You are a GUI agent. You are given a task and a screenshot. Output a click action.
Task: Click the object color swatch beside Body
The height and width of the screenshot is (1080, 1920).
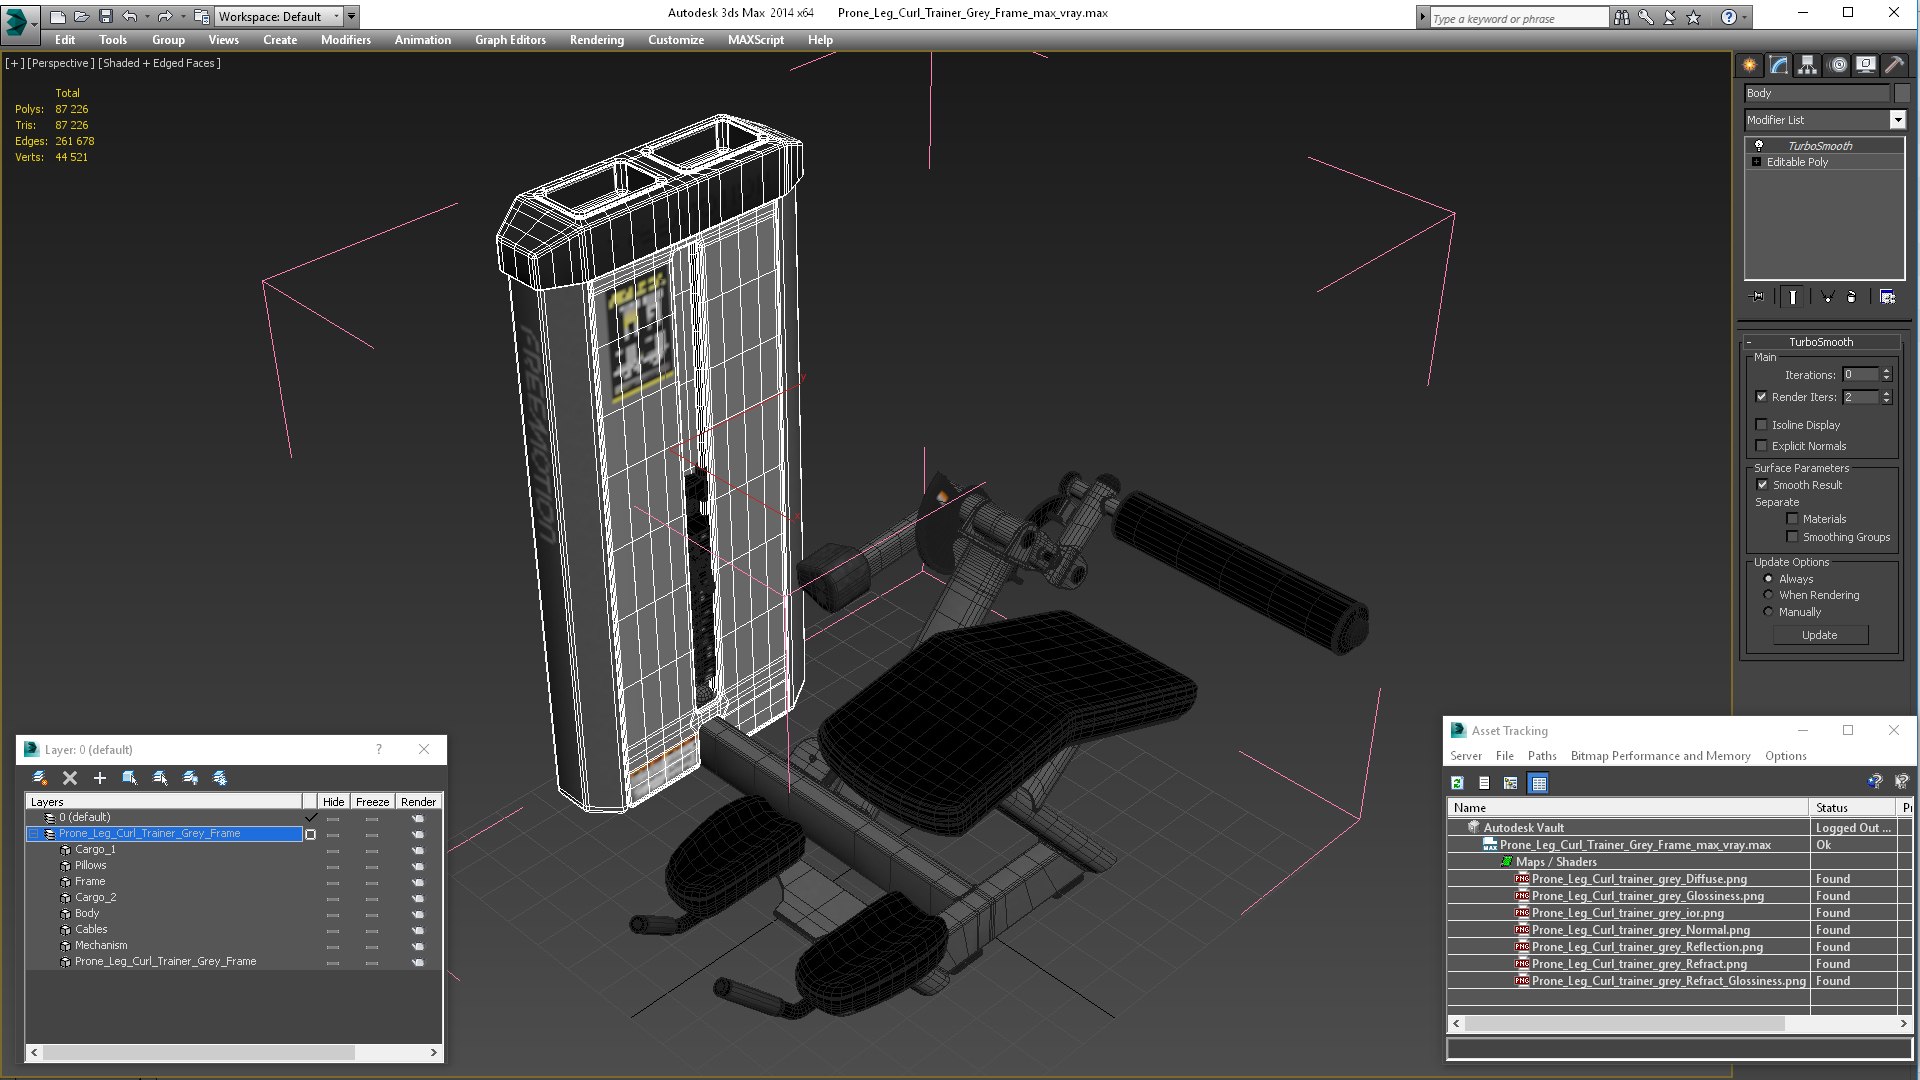(1902, 93)
